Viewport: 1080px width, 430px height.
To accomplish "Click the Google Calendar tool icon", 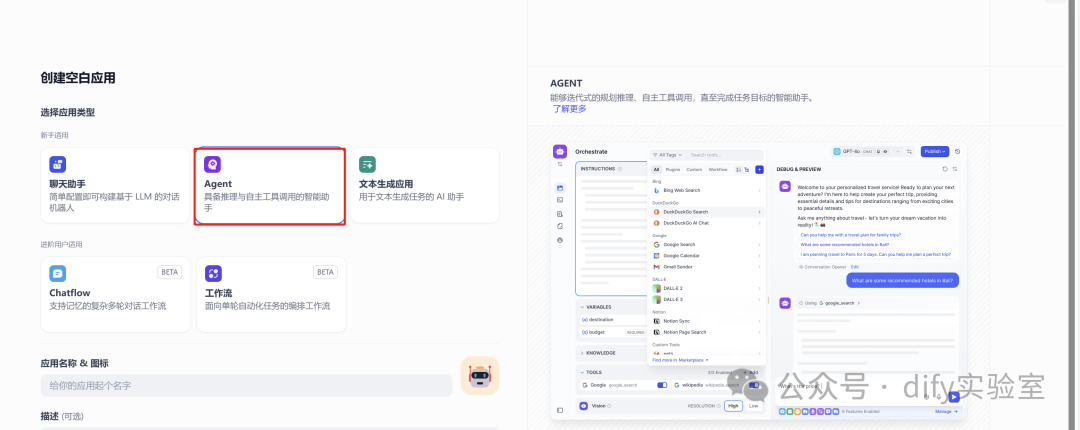I will pyautogui.click(x=656, y=256).
